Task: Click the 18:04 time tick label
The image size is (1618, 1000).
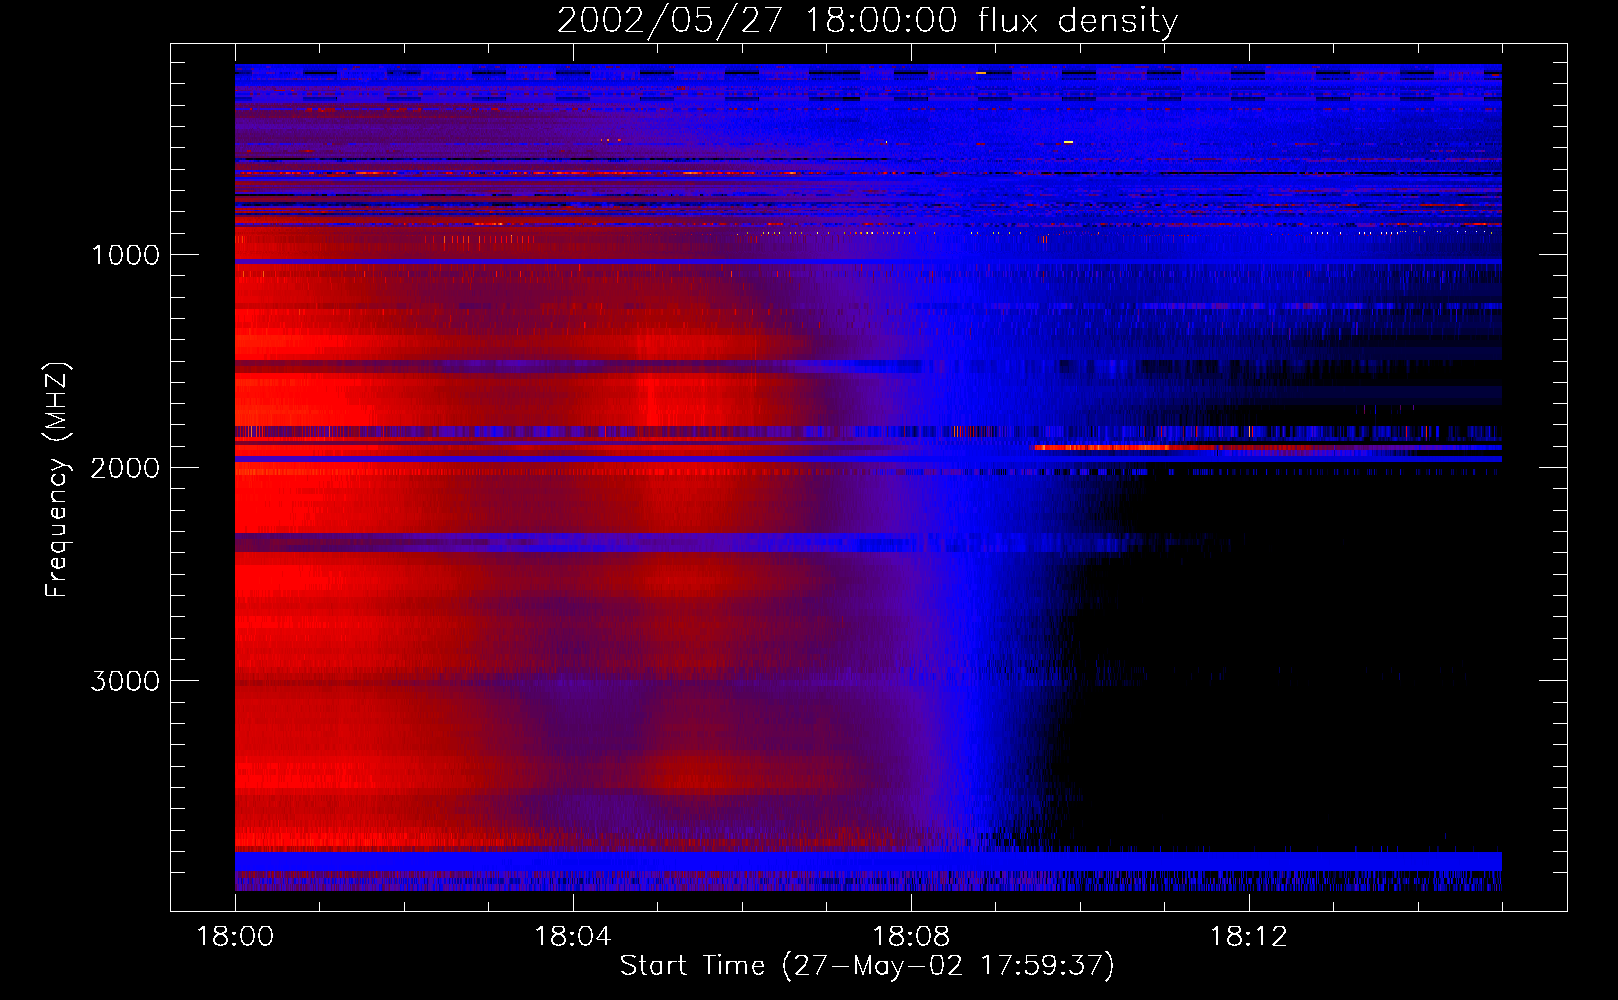Action: coord(573,937)
